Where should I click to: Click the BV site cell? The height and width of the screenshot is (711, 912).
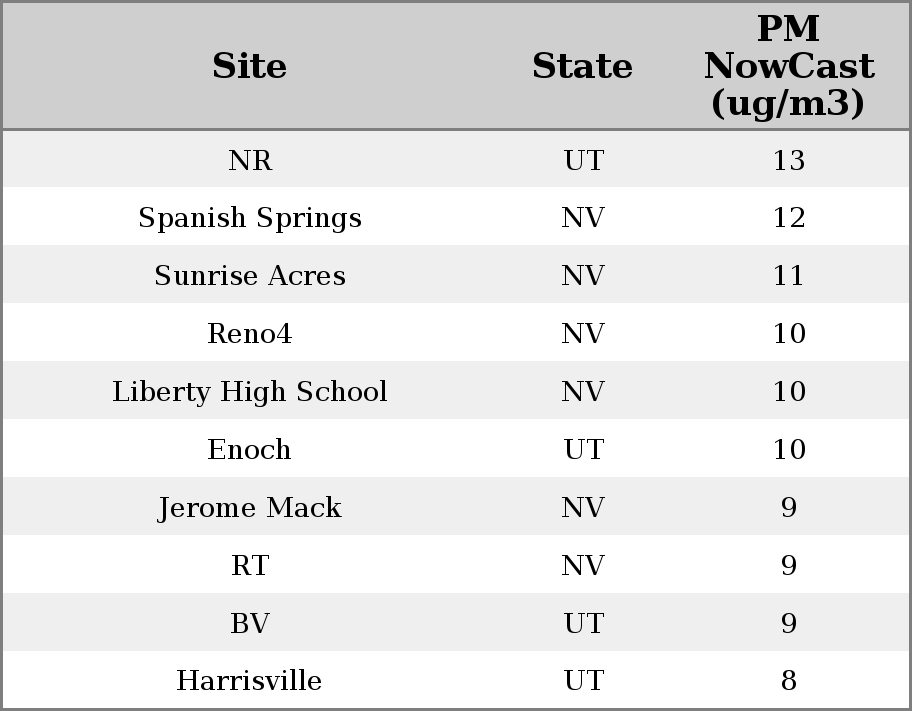[x=249, y=624]
